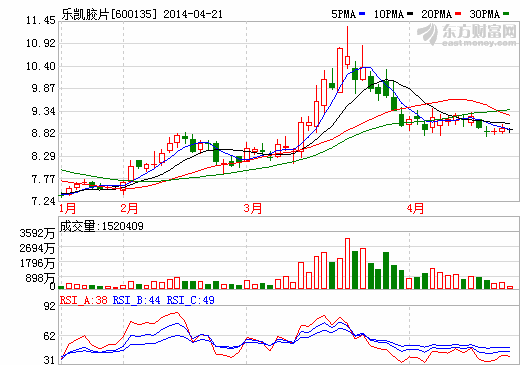
Task: Click the 7.77 price axis label
Action: point(43,179)
